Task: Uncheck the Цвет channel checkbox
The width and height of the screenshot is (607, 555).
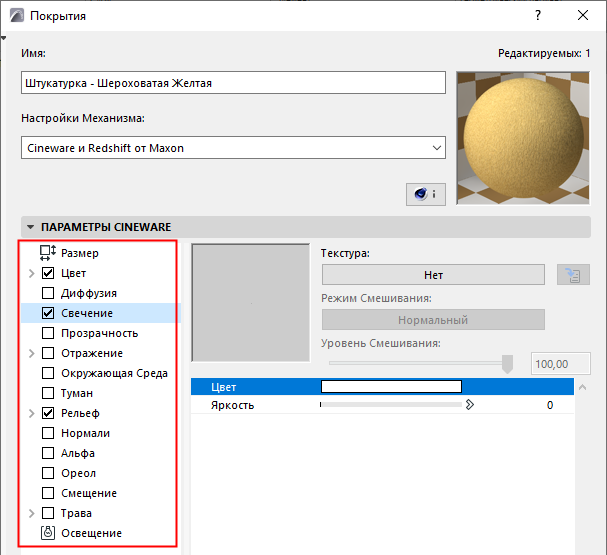Action: (48, 273)
